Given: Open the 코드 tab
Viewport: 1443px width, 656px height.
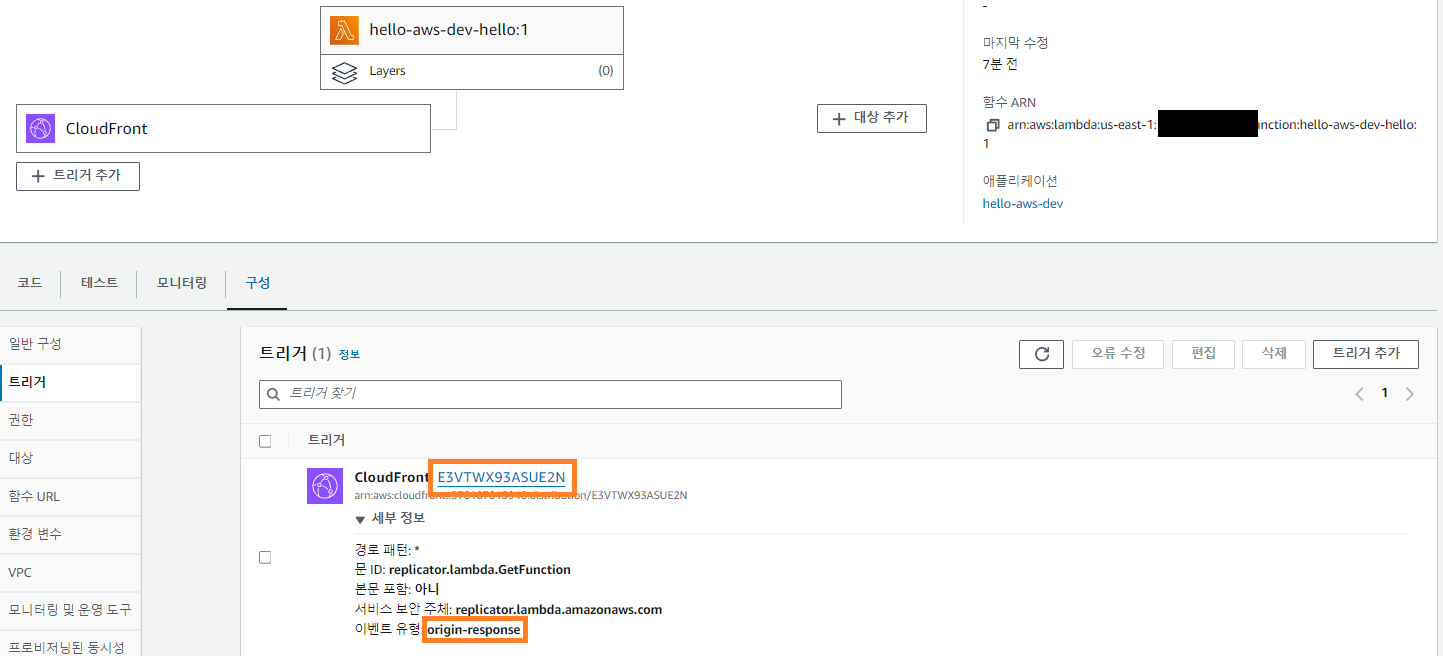Looking at the screenshot, I should pos(30,283).
